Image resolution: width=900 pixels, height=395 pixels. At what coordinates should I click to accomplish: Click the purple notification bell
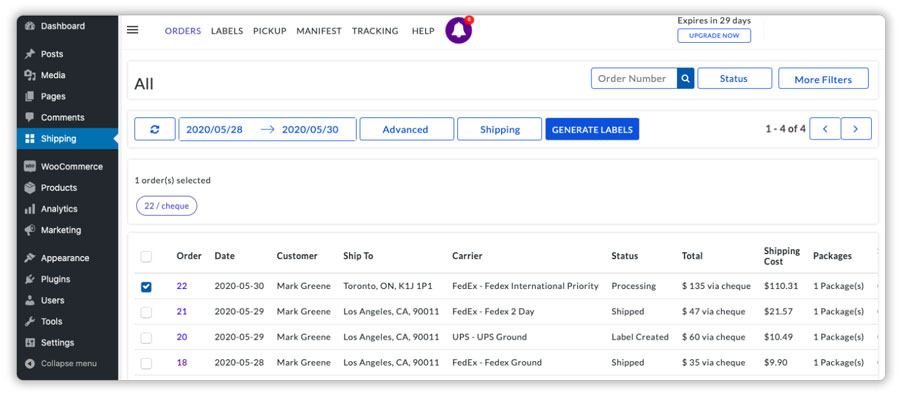tap(459, 30)
